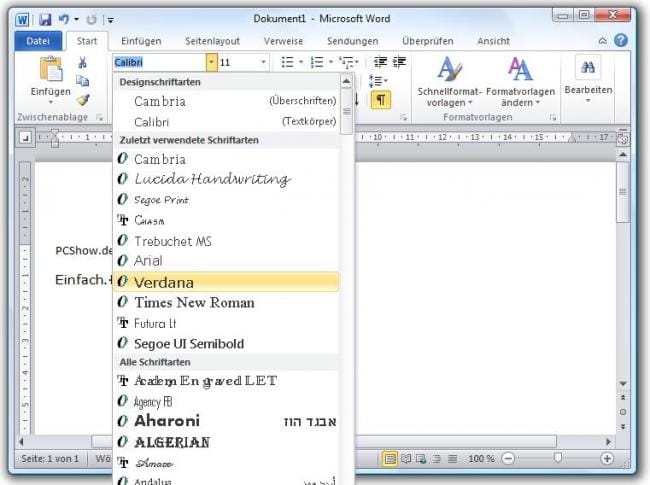Open the Seitenlayout ribbon tab
Image resolution: width=650 pixels, height=485 pixels.
212,41
